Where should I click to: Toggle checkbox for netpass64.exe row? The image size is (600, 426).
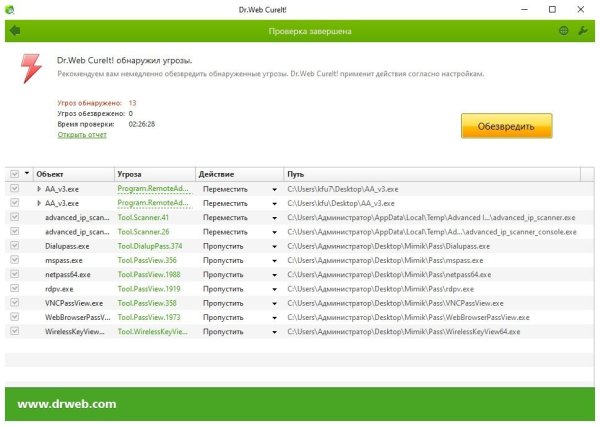[15, 274]
